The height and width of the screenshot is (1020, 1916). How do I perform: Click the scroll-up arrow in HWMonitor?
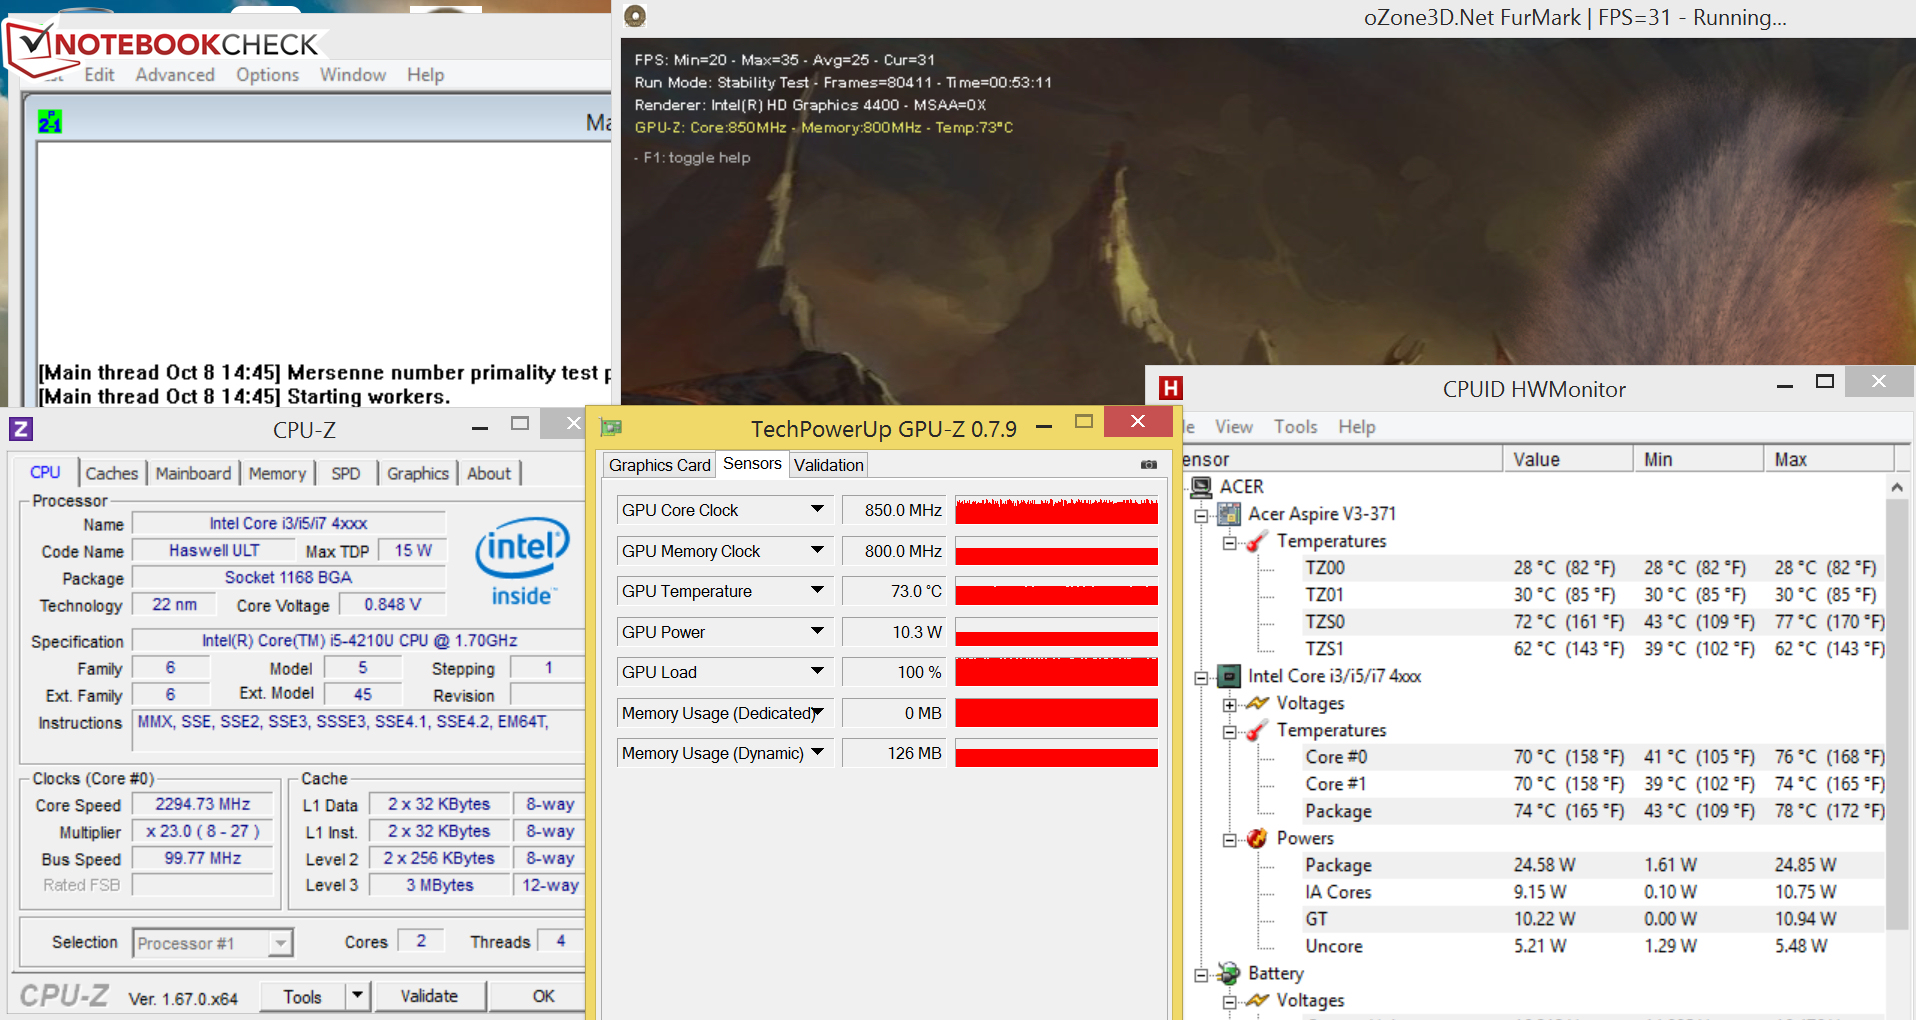point(1897,487)
